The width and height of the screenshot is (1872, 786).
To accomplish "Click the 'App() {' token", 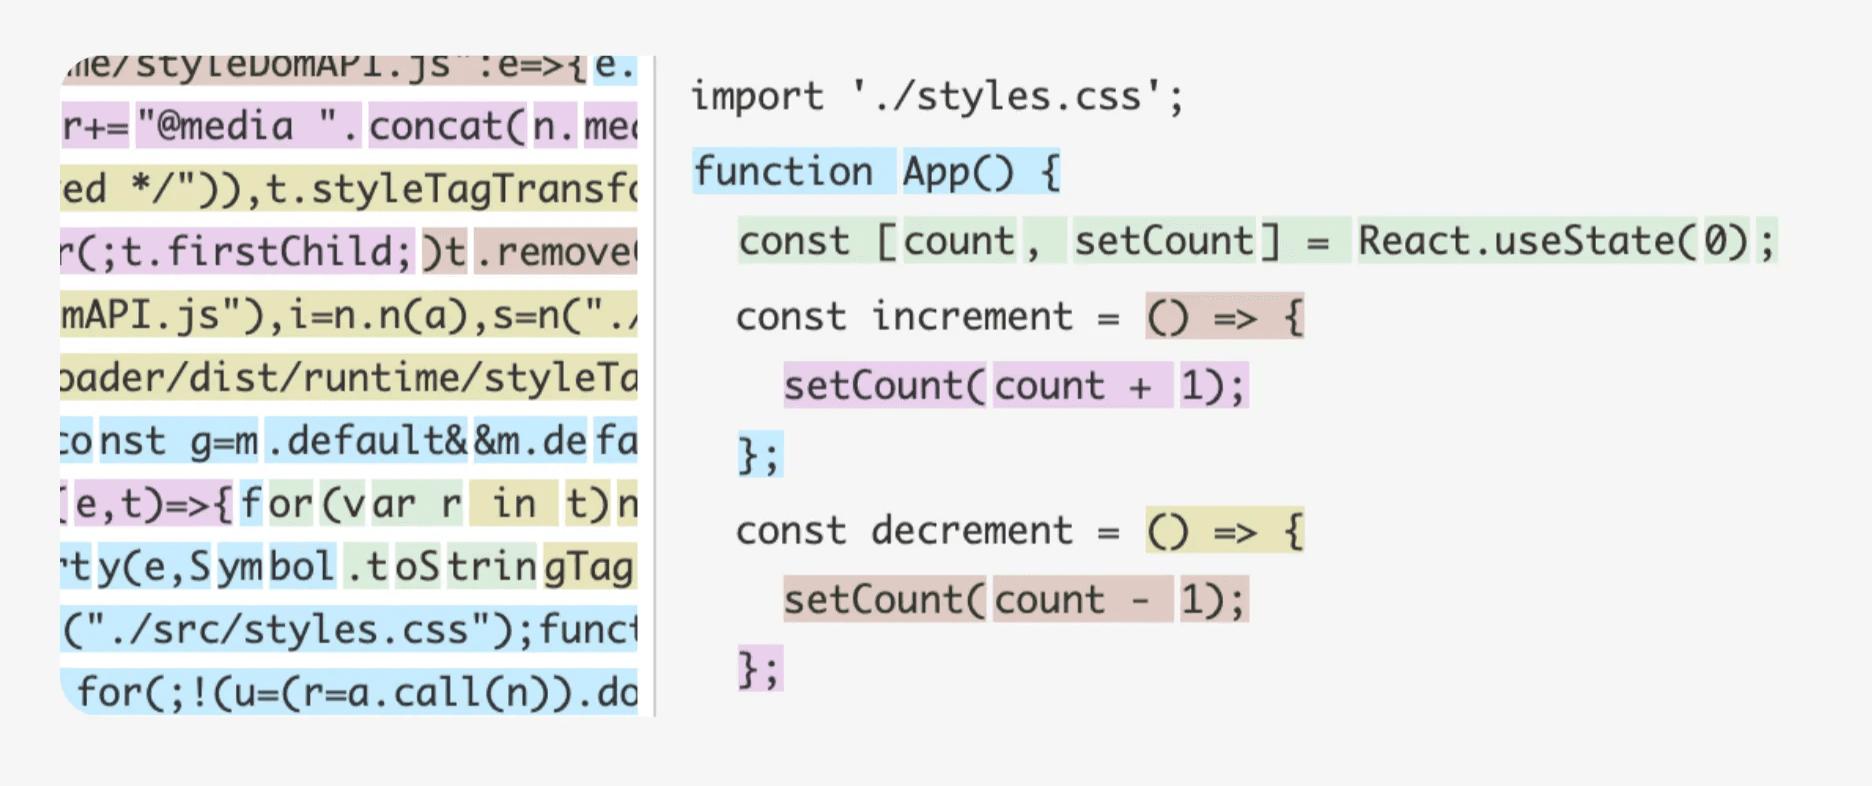I will (x=981, y=171).
